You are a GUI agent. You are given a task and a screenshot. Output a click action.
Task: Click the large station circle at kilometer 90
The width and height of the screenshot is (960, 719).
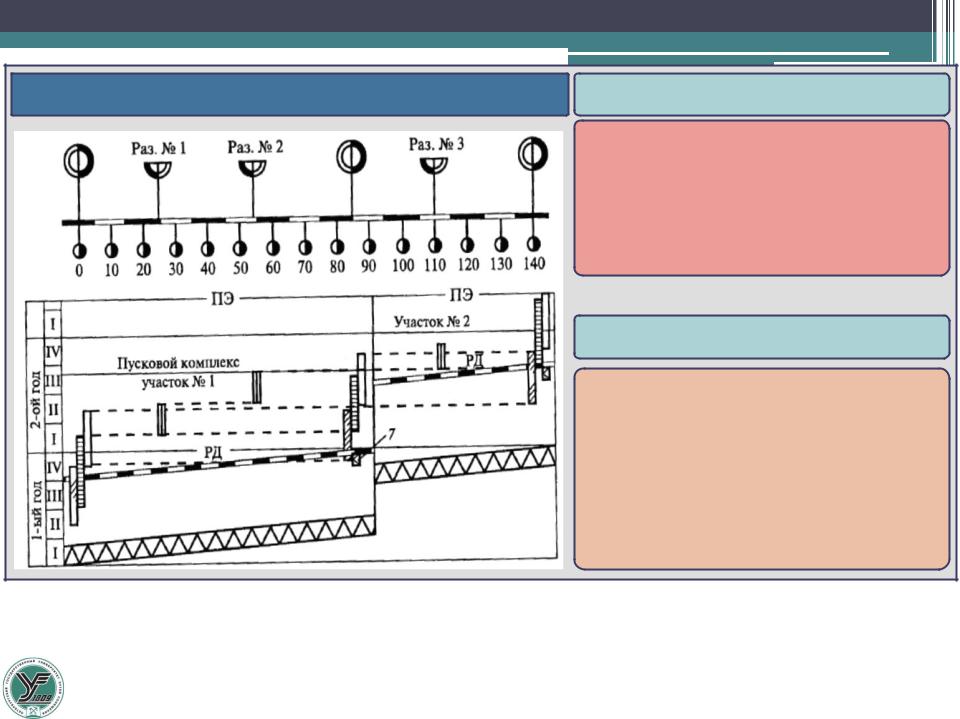pos(351,157)
